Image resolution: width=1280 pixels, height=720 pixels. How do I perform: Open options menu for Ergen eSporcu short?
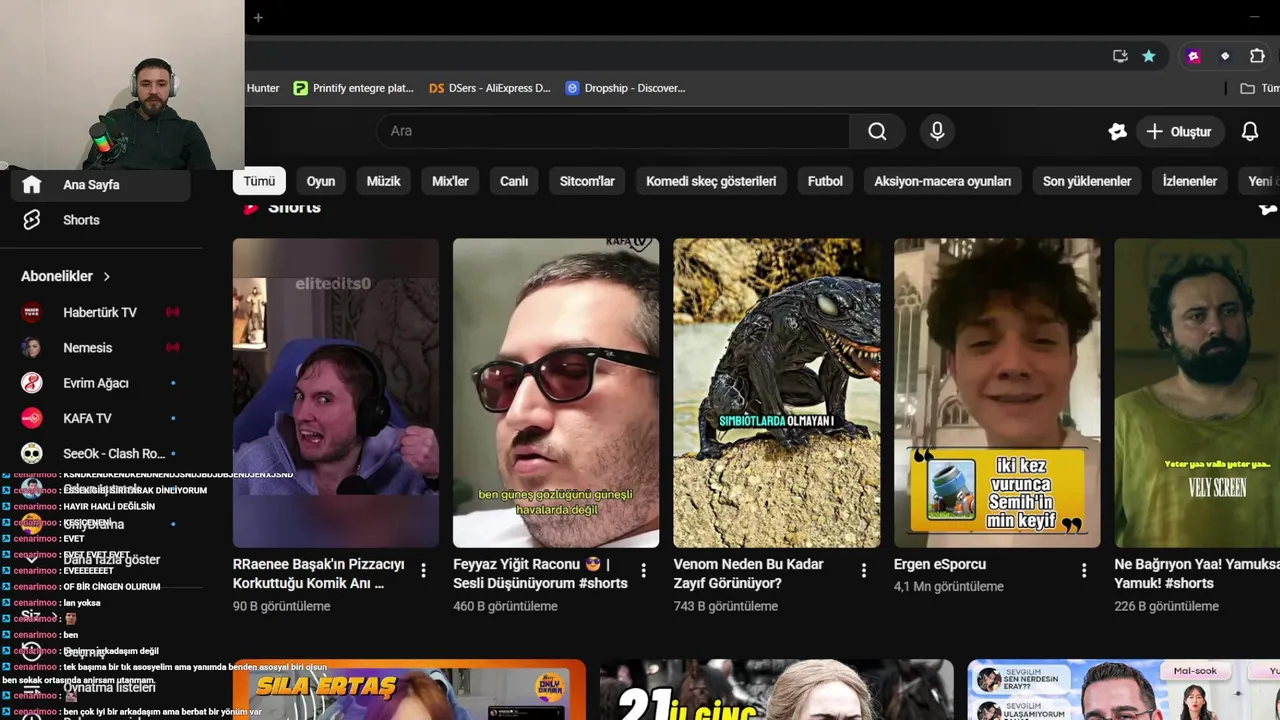tap(1084, 570)
